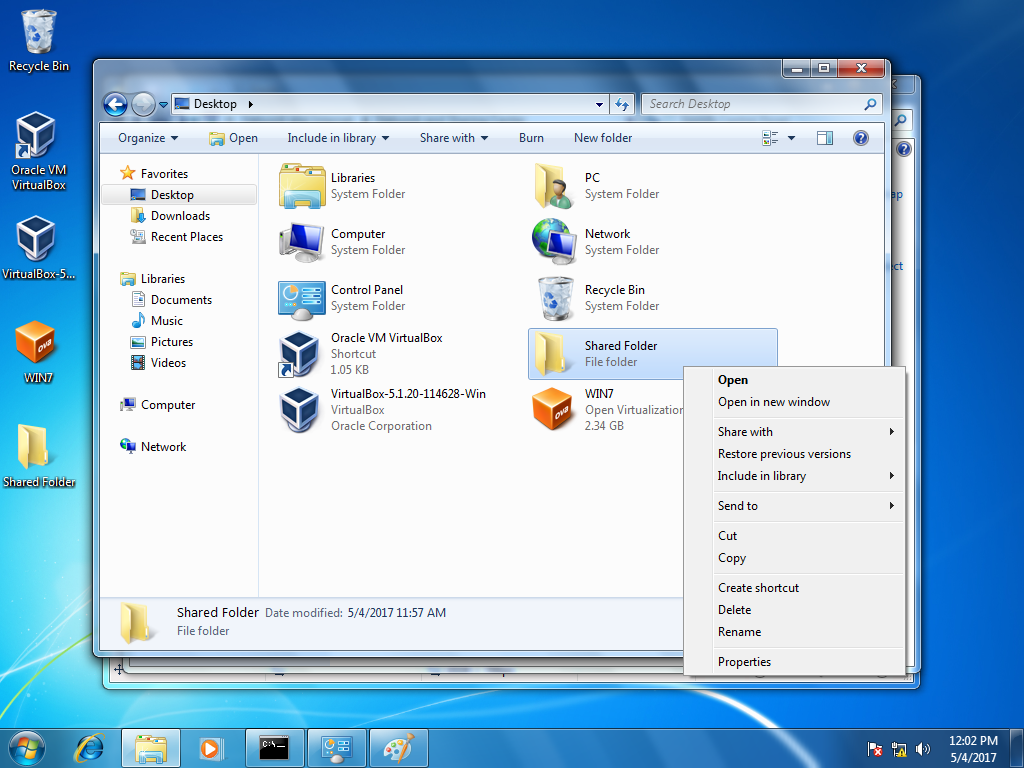
Task: Click the New folder button
Action: point(603,138)
